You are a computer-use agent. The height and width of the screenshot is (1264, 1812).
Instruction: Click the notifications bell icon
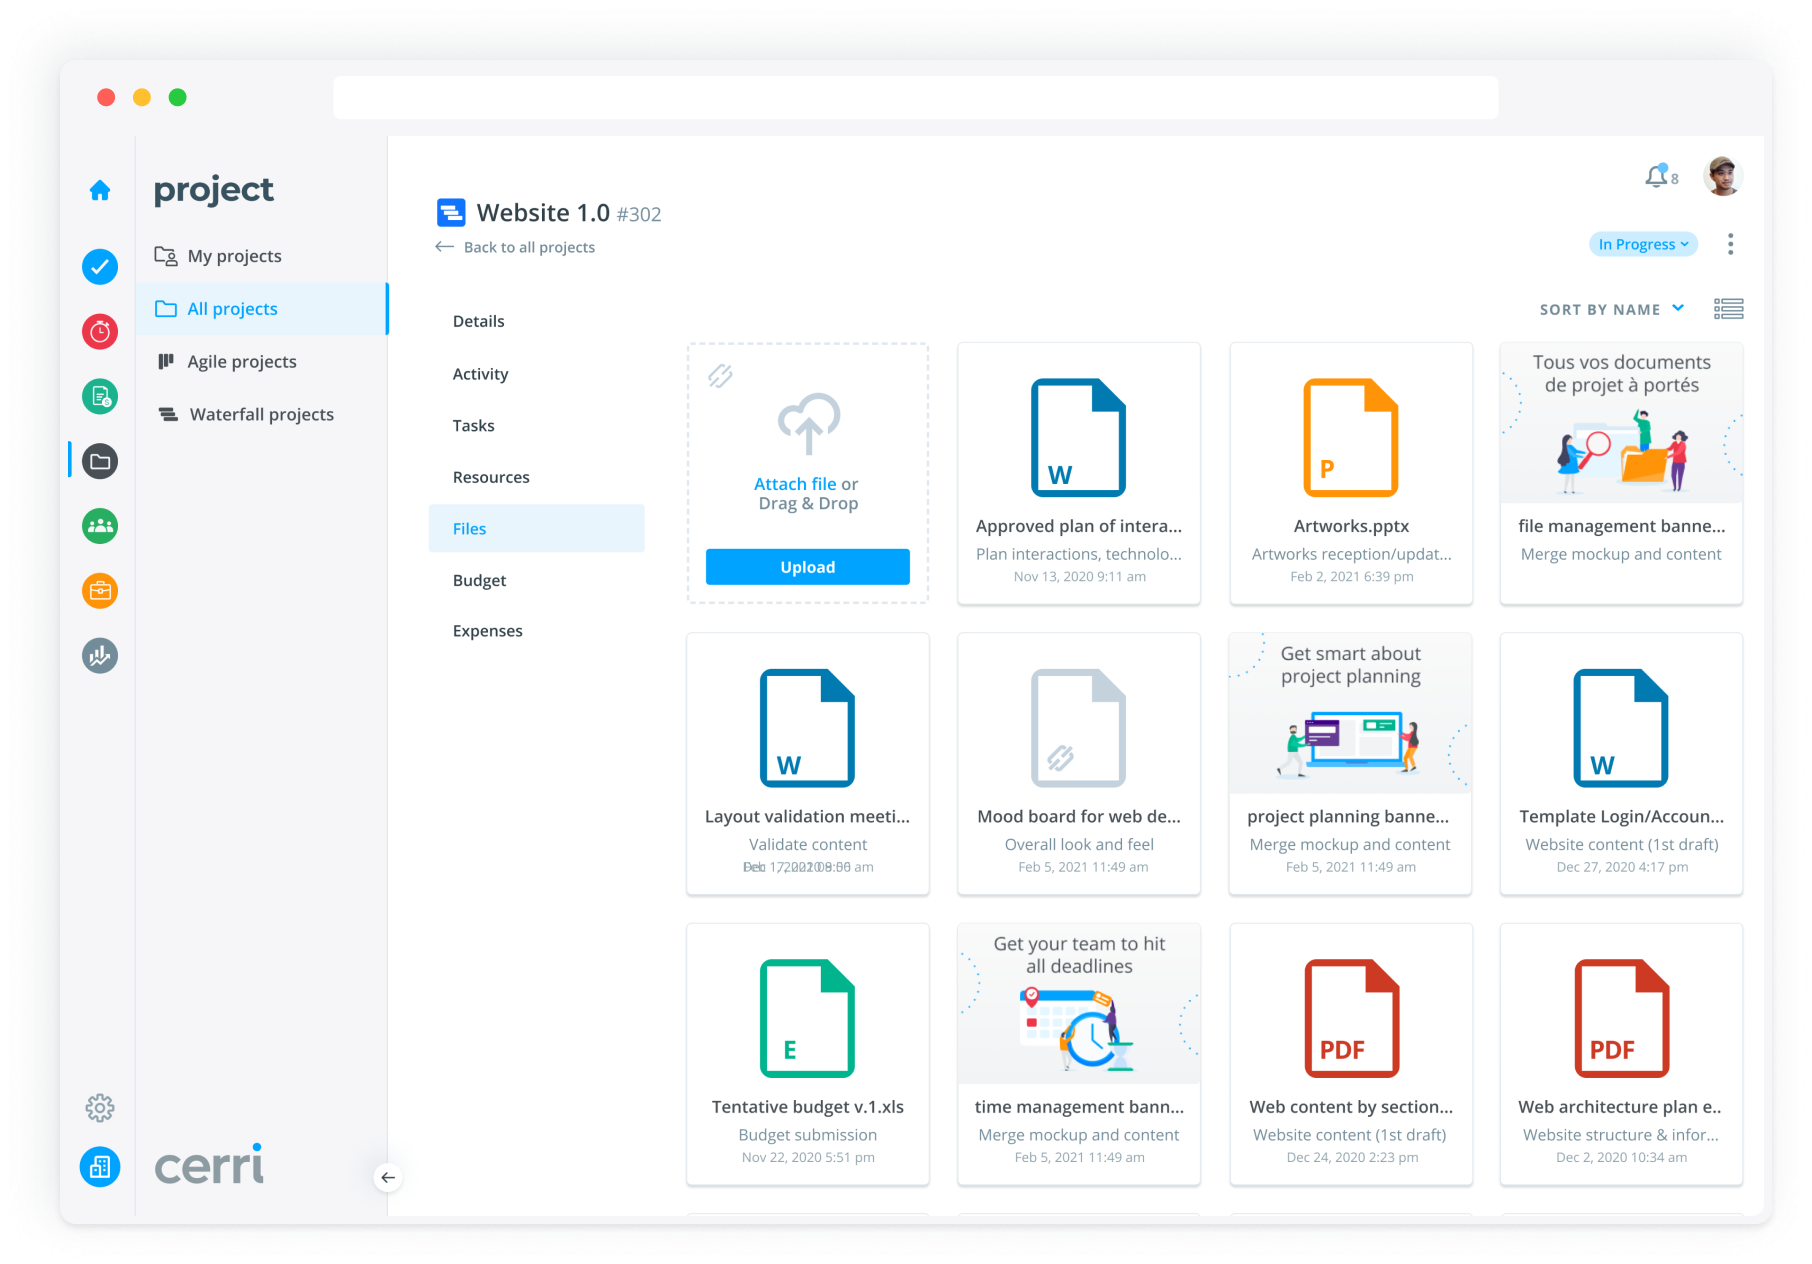click(1657, 177)
